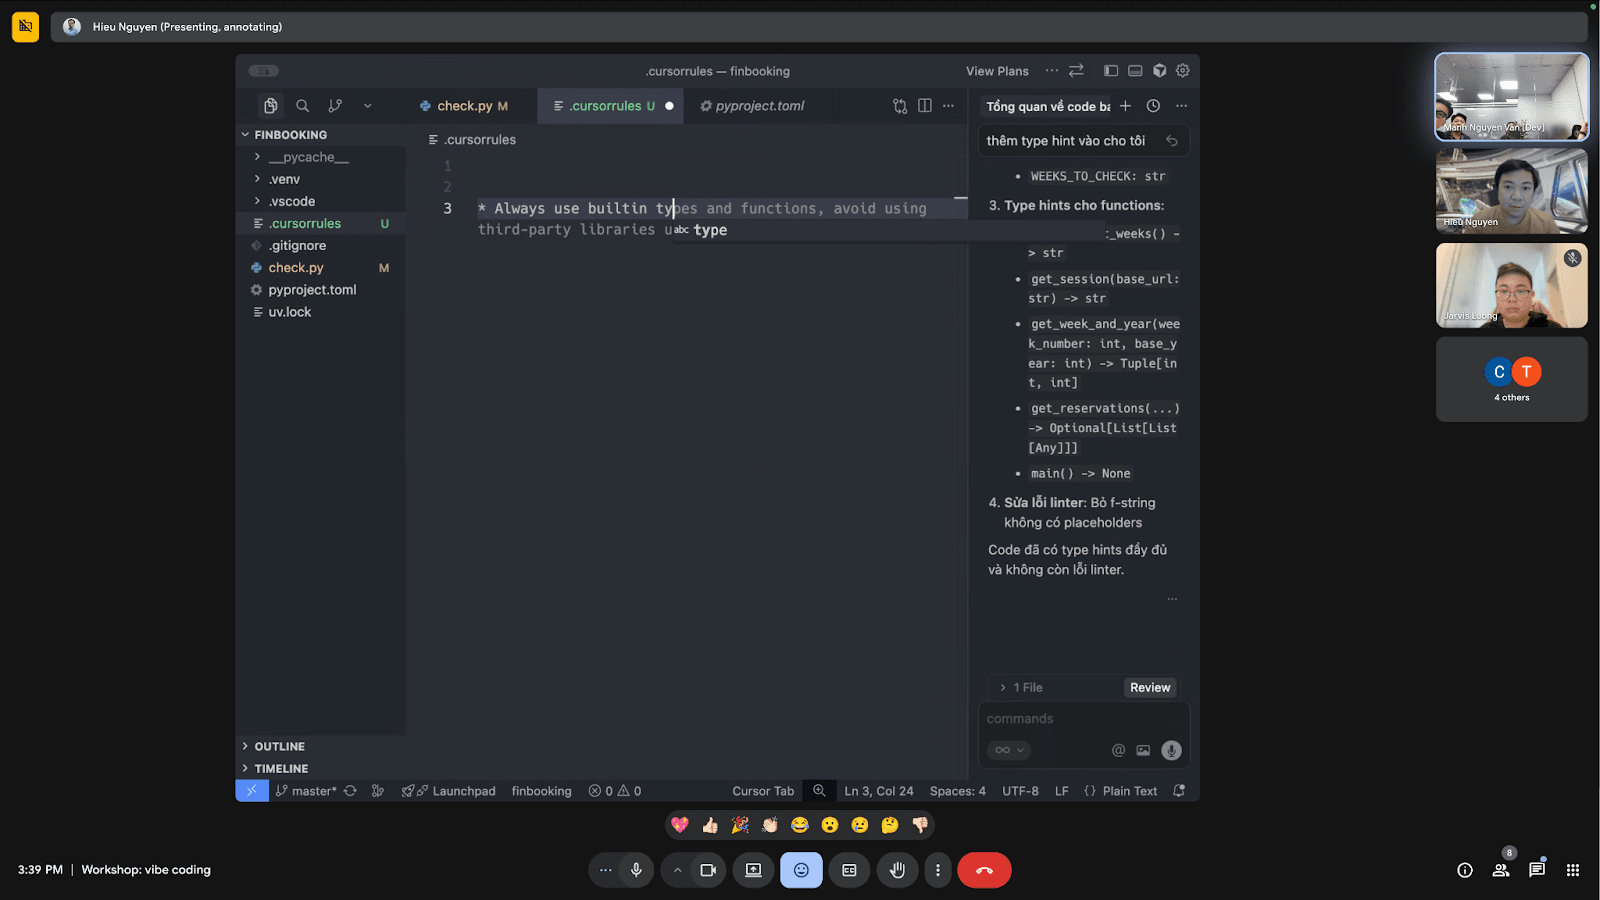The width and height of the screenshot is (1600, 900).
Task: Turn on the meeting camera
Action: (x=708, y=870)
